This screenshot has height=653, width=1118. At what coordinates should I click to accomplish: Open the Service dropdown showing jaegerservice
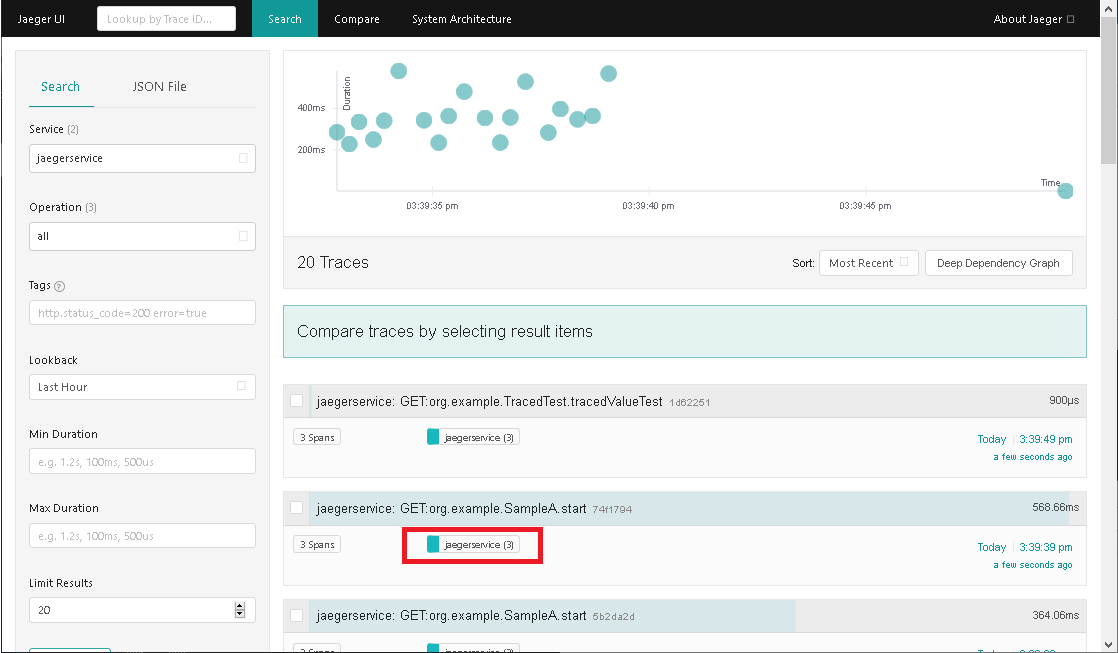(142, 158)
